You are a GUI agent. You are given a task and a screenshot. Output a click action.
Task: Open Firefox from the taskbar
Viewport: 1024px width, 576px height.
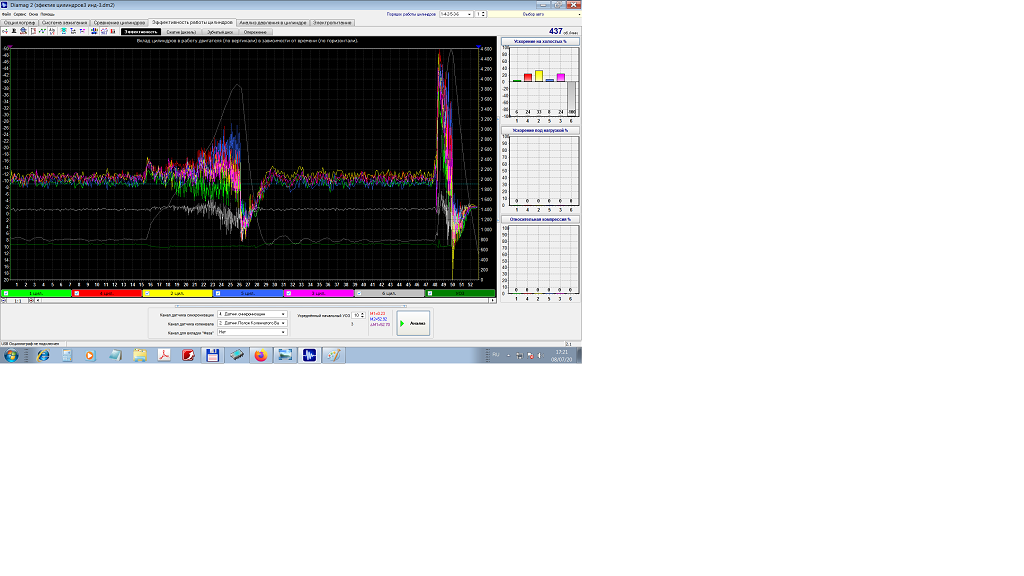tap(260, 355)
